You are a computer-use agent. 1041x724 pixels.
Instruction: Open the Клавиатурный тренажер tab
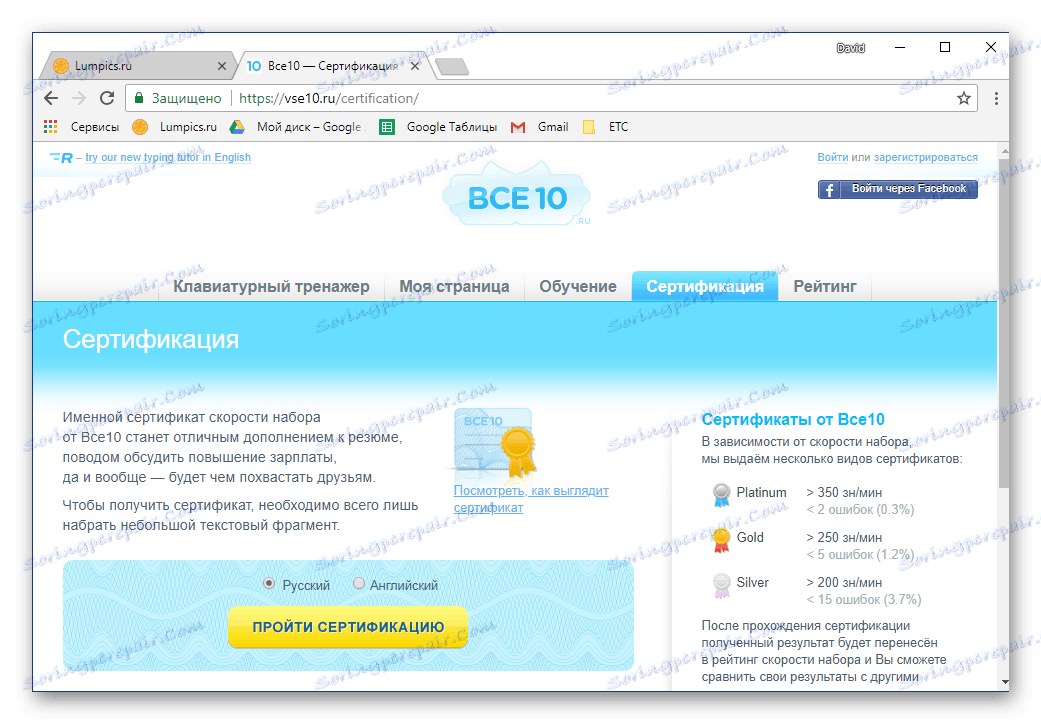[271, 287]
